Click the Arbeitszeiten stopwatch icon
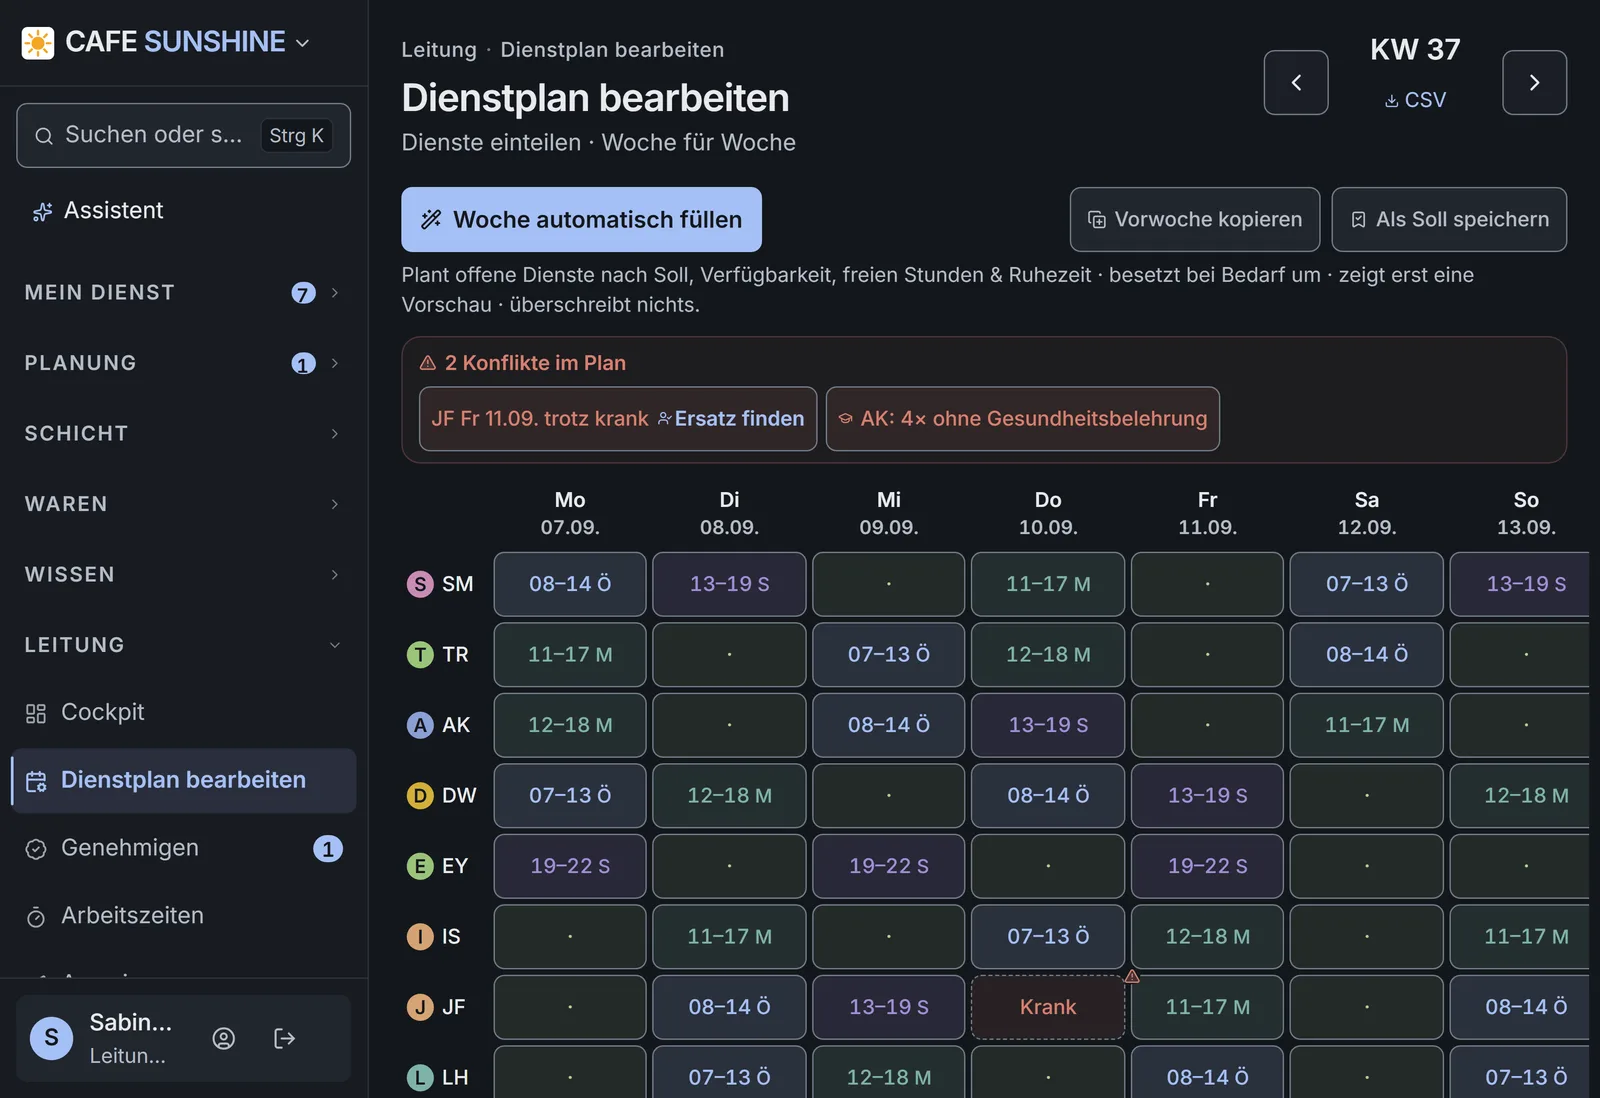Image resolution: width=1600 pixels, height=1098 pixels. 36,917
